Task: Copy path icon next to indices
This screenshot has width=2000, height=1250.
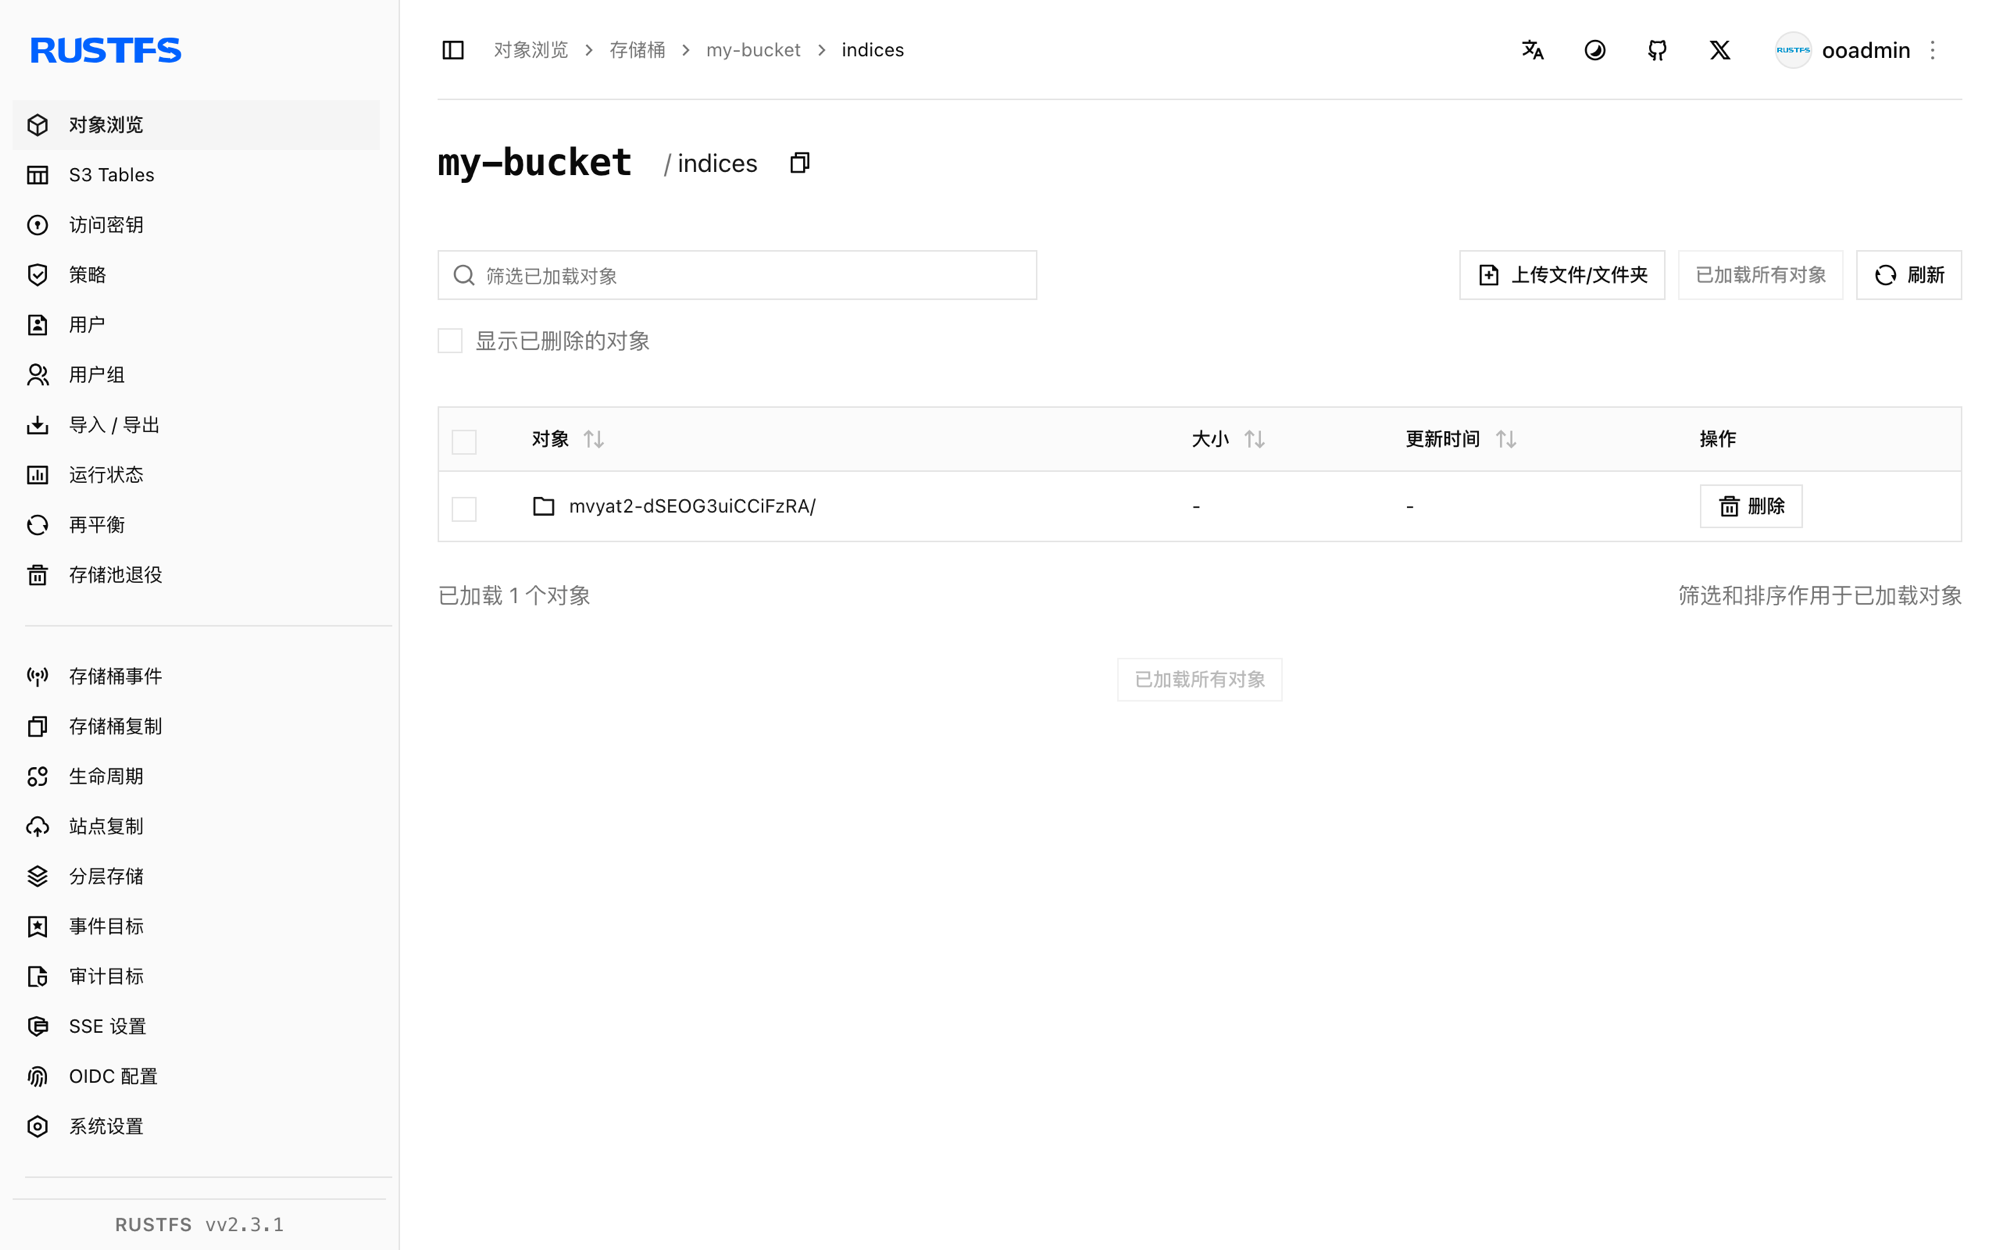Action: [800, 163]
